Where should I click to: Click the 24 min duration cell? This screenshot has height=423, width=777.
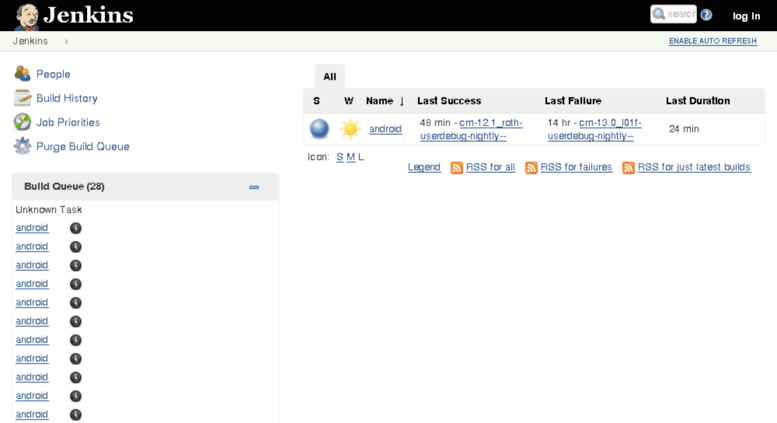(684, 129)
